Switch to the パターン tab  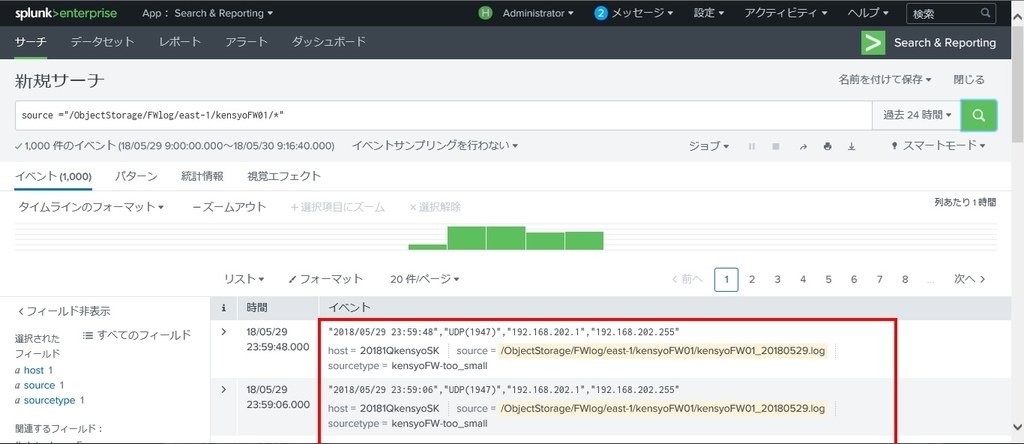136,176
